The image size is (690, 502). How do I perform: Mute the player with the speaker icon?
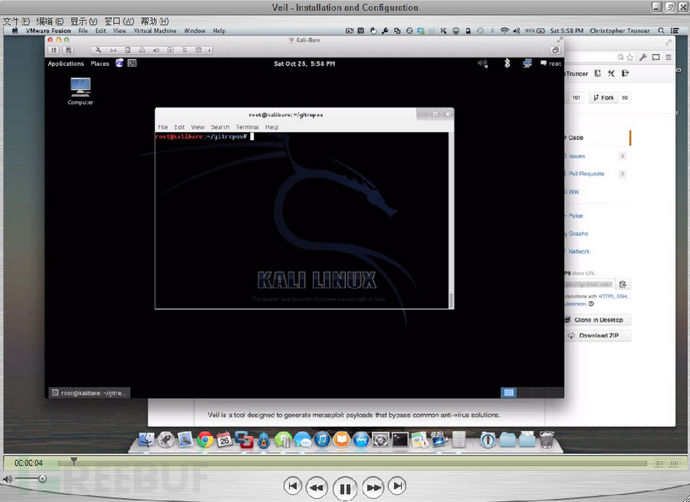point(7,479)
